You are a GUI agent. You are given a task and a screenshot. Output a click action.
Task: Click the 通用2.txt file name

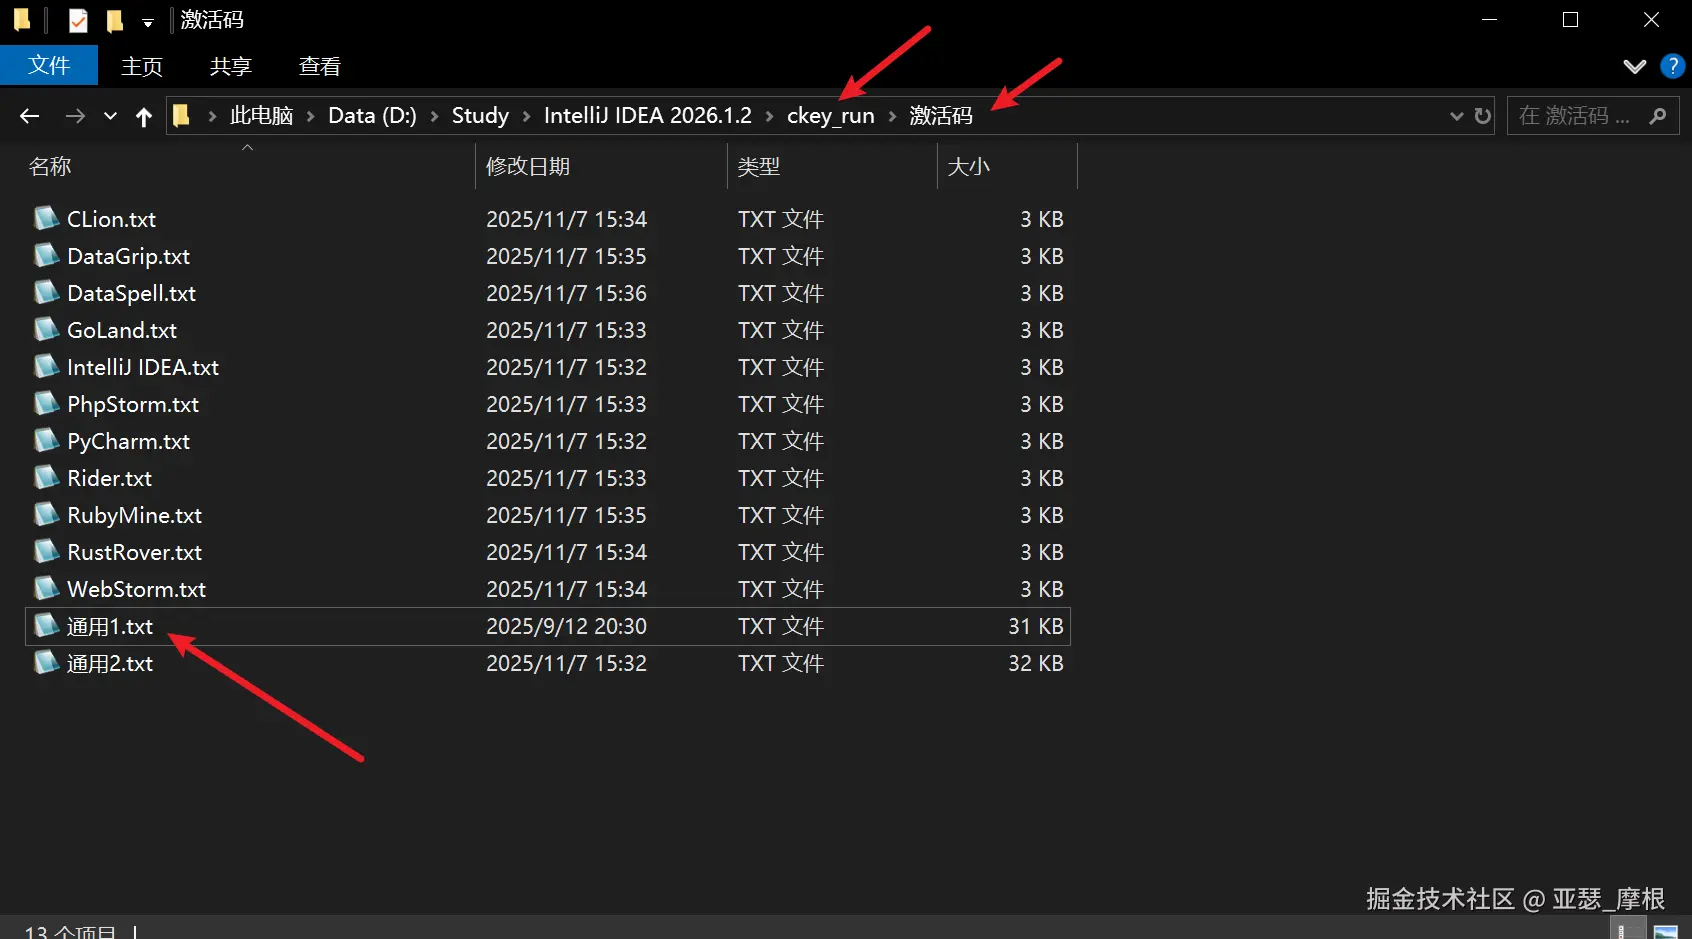[110, 663]
